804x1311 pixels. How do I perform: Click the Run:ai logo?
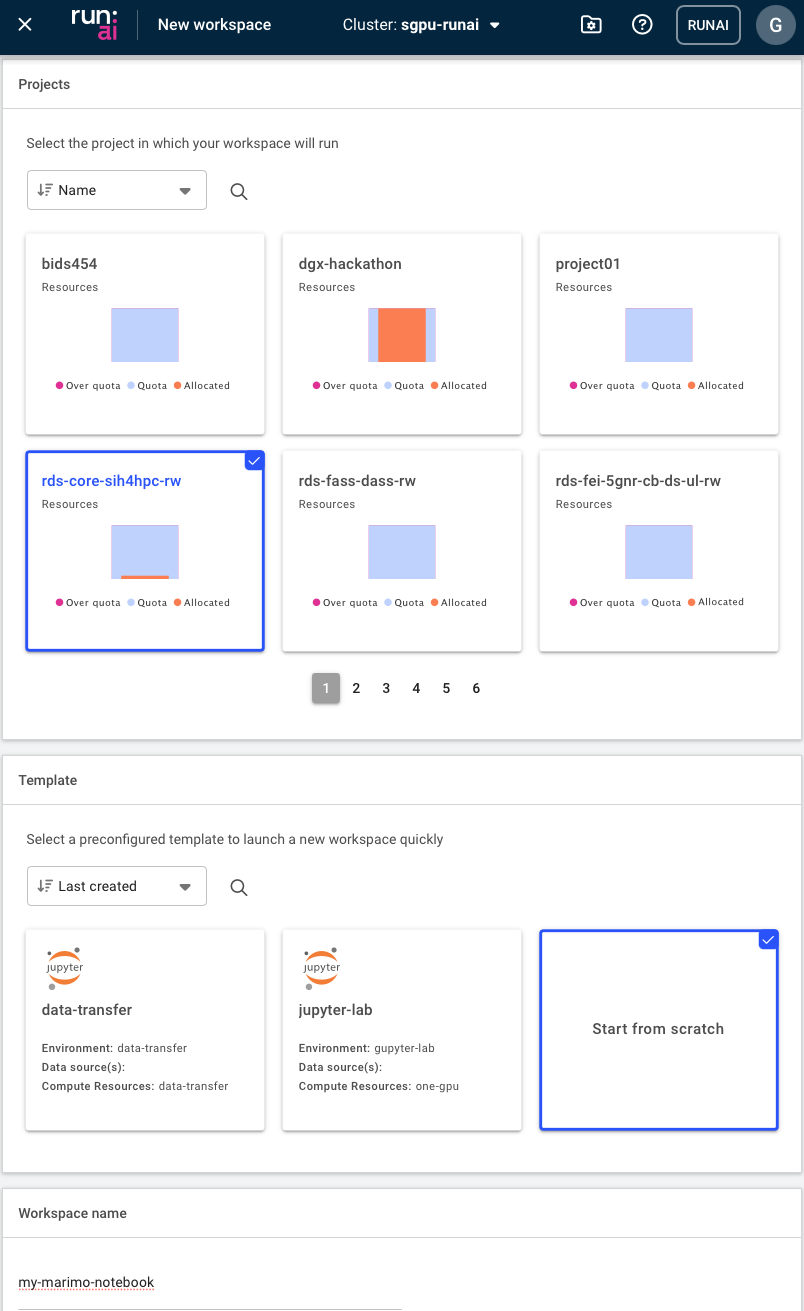click(95, 24)
